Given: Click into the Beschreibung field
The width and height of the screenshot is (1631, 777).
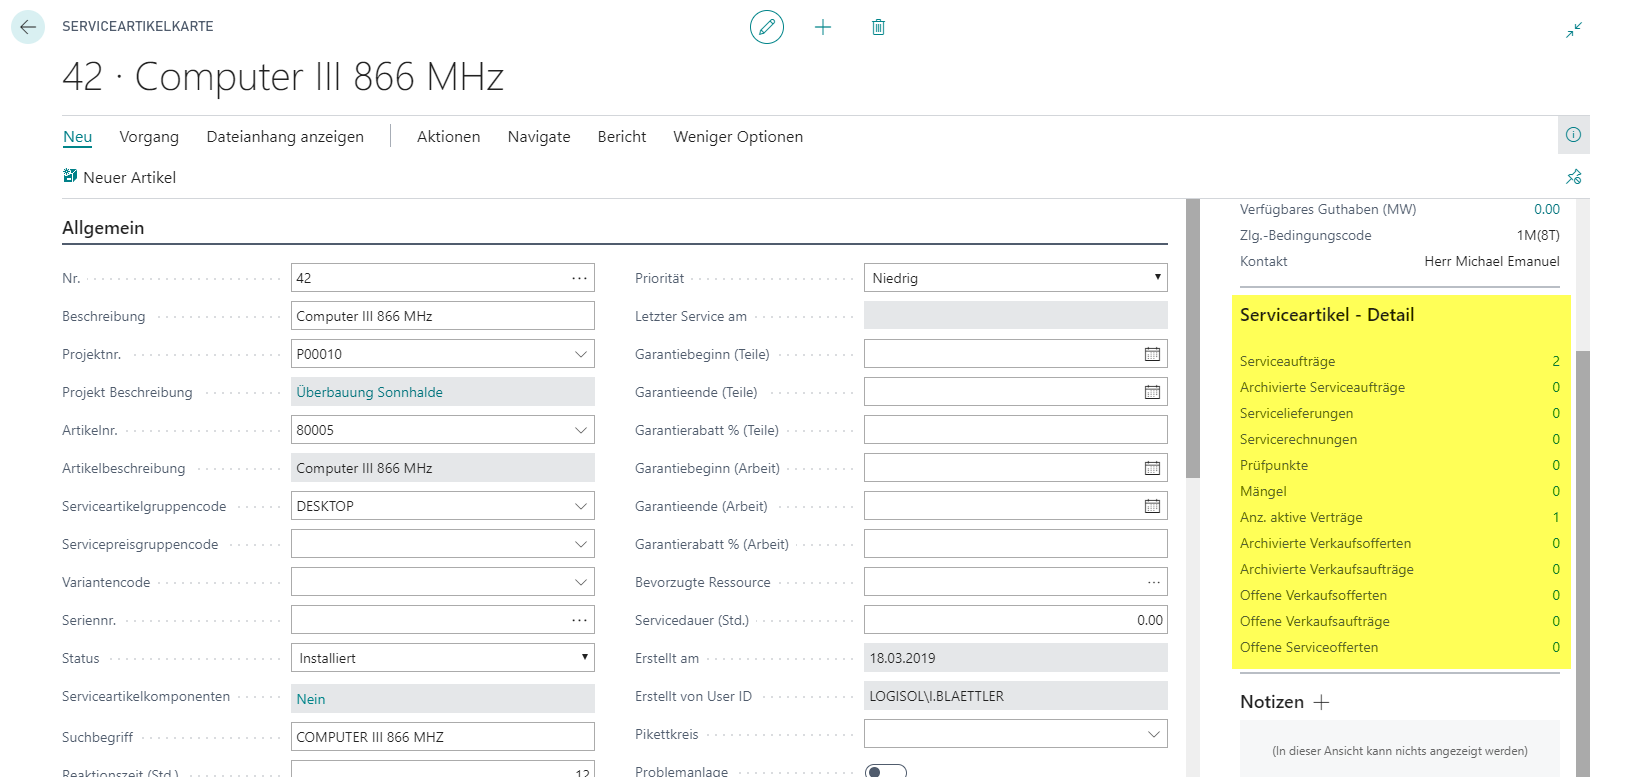Looking at the screenshot, I should click(x=443, y=316).
